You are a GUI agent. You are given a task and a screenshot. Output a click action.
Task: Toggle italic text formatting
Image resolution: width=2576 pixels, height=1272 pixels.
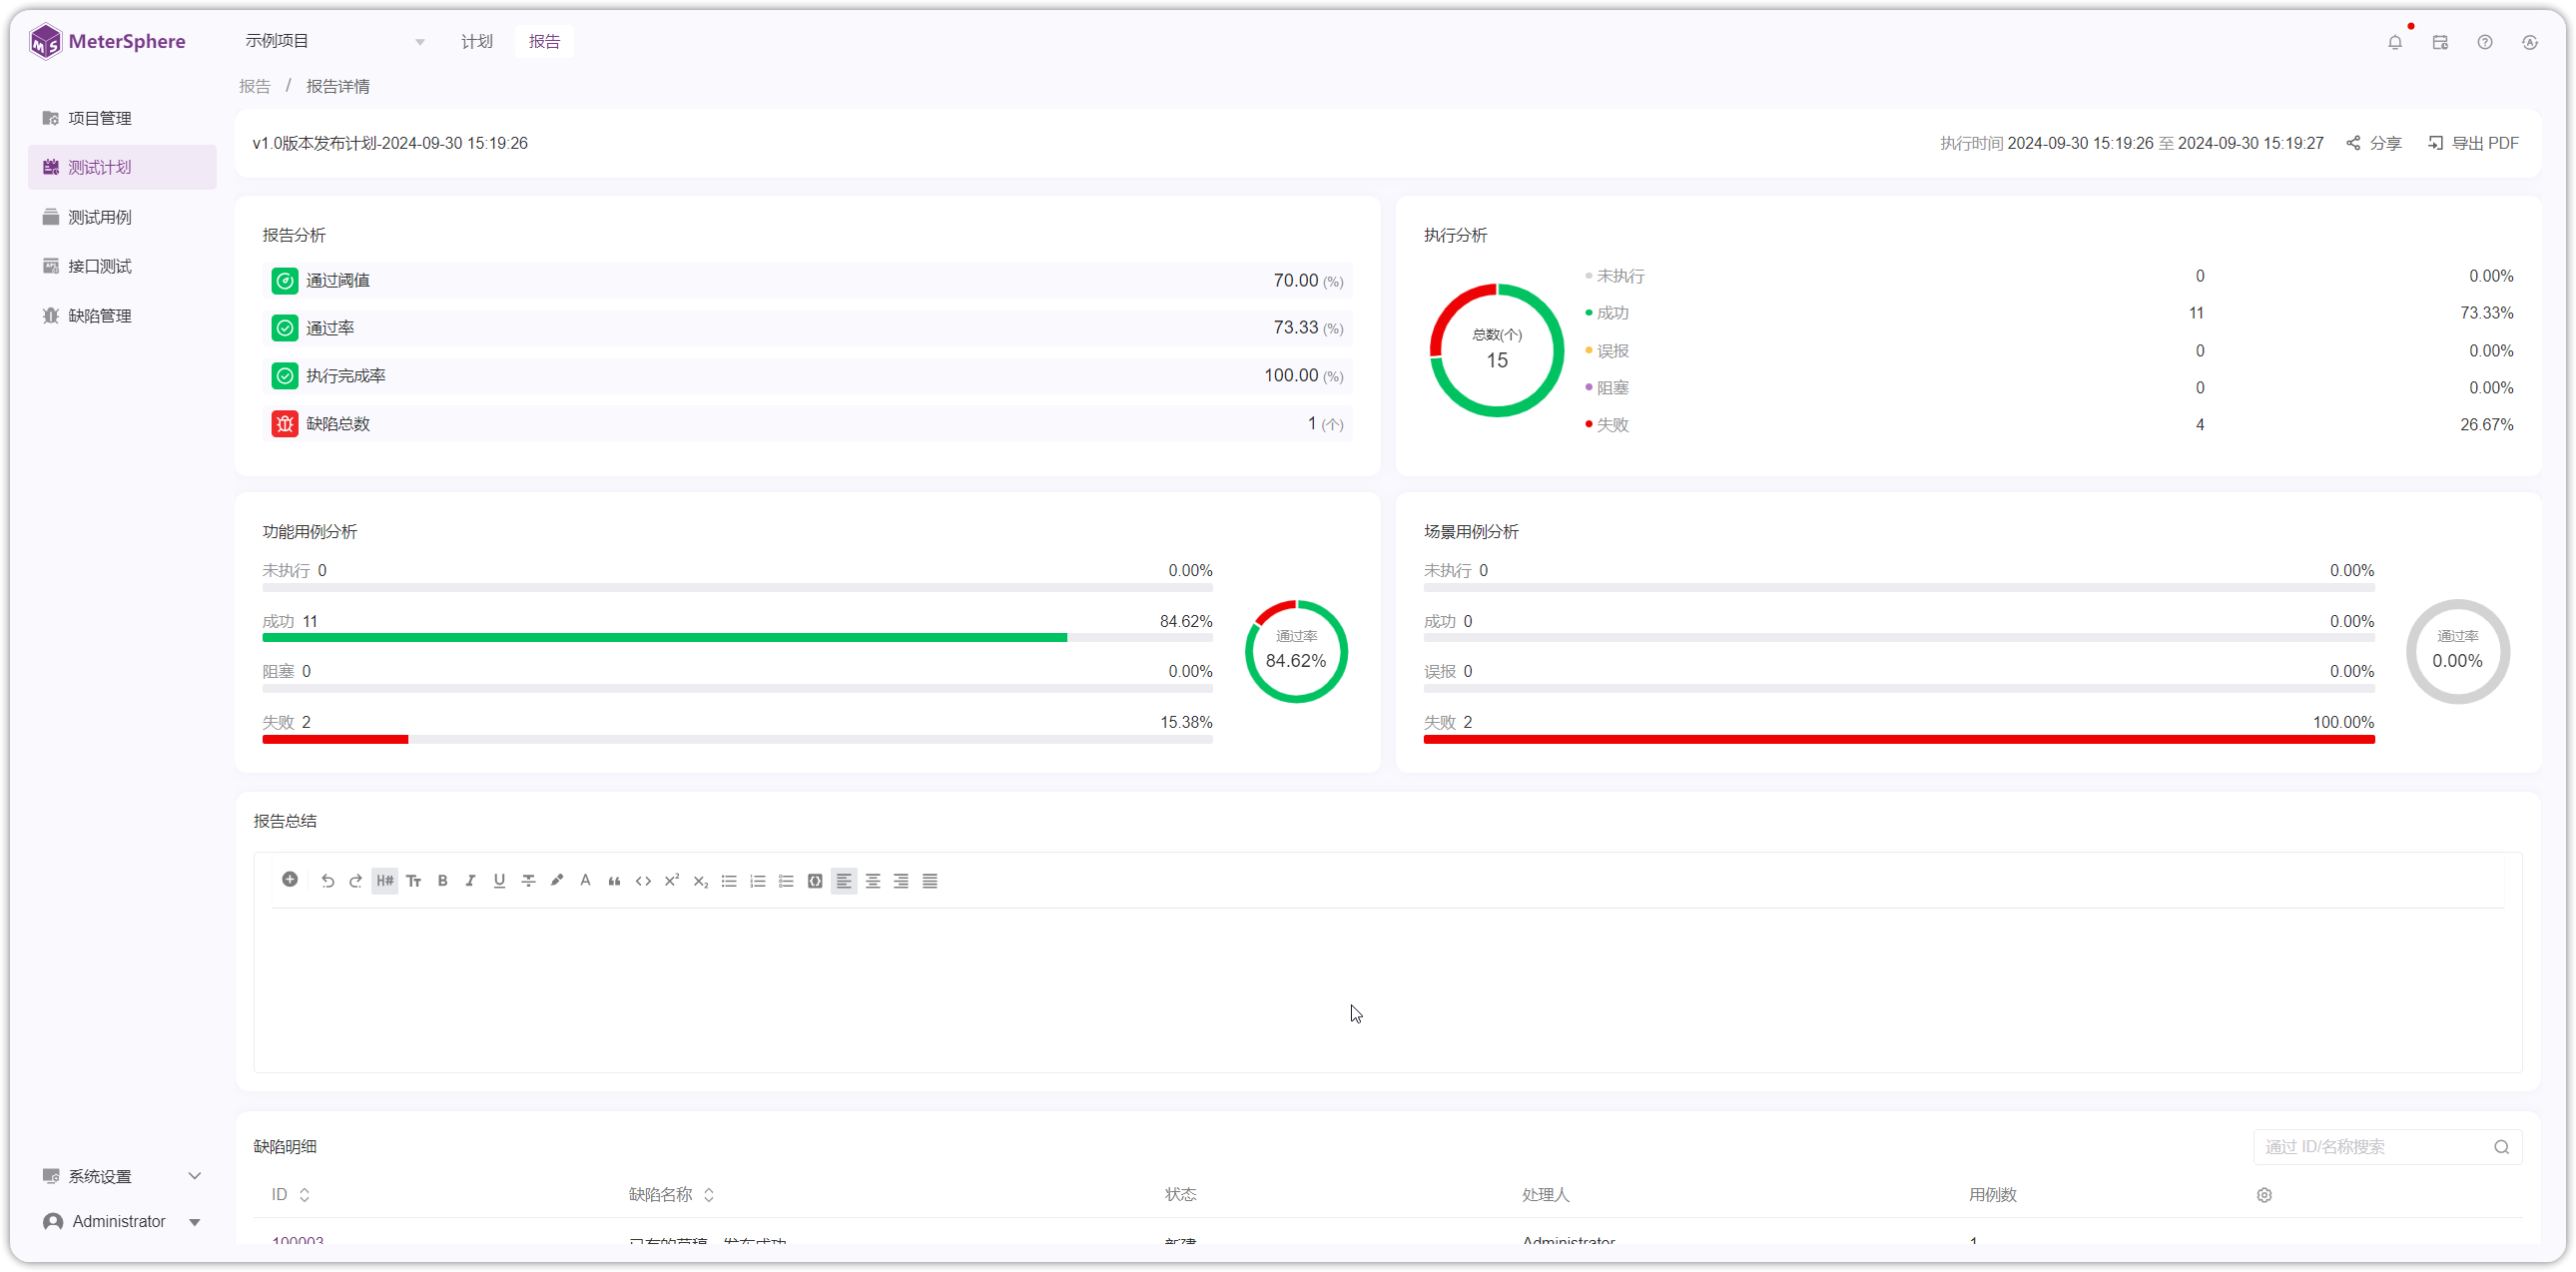470,881
